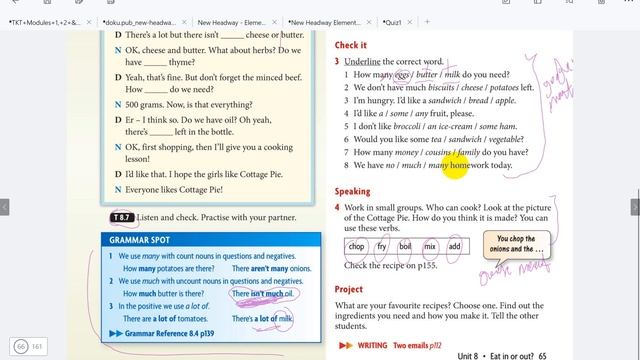
Task: Click sentence 'We have no / much / many homework'
Action: [x=433, y=165]
